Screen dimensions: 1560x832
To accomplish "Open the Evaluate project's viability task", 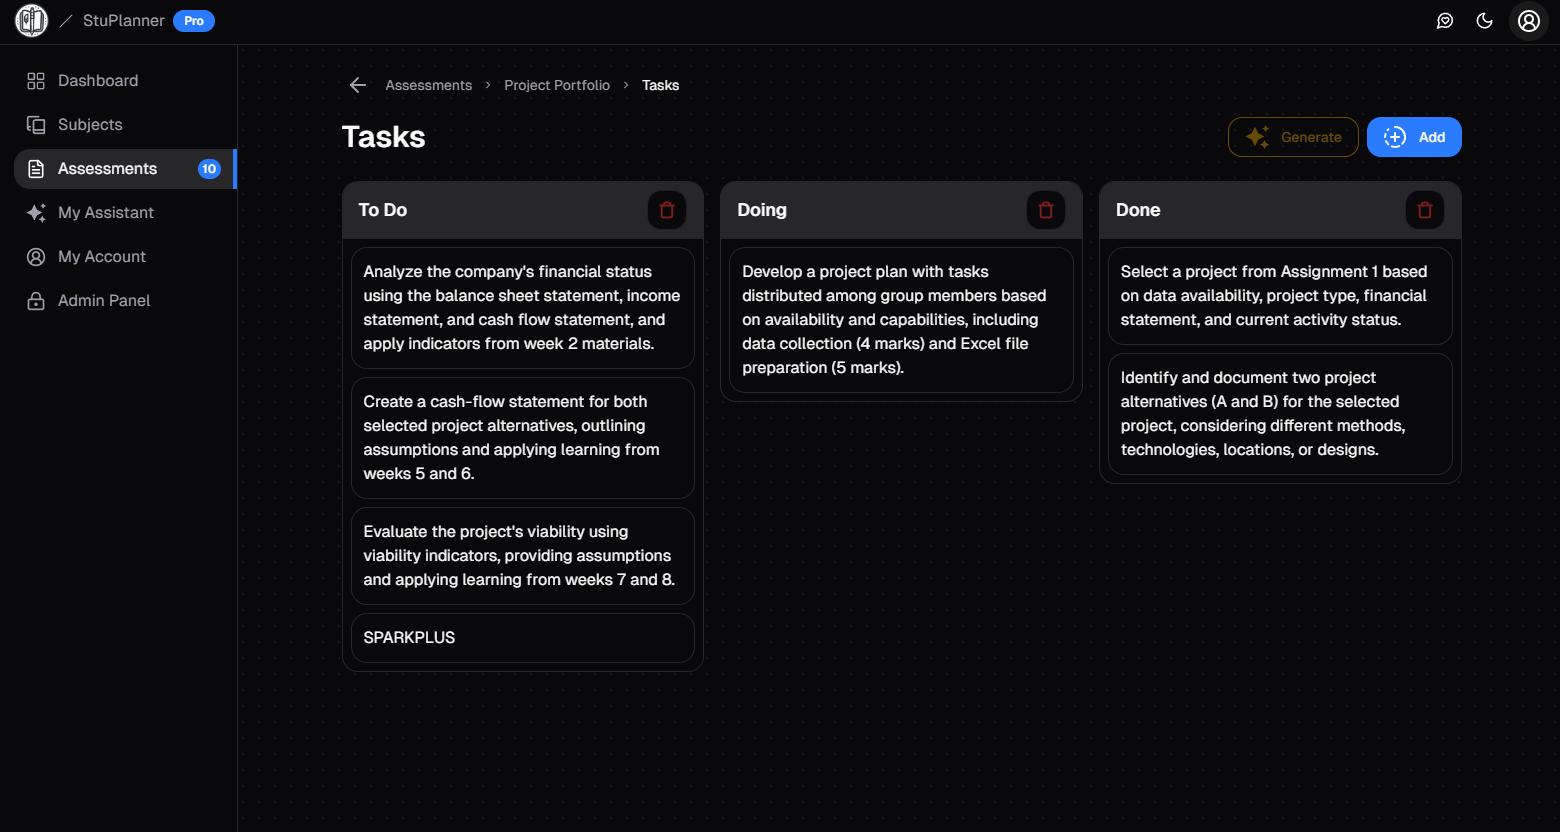I will click(523, 556).
